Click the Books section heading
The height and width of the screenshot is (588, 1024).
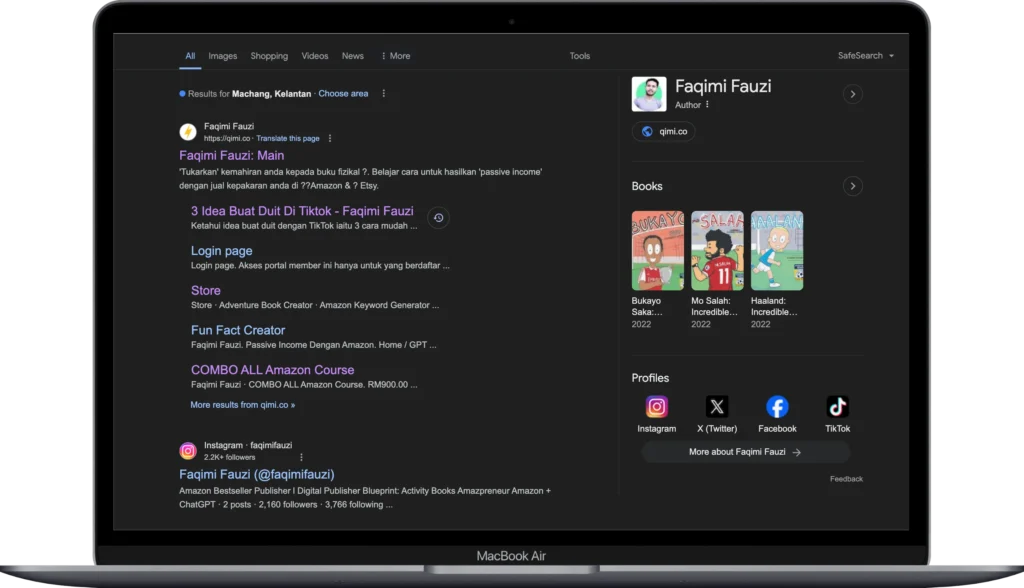(647, 186)
